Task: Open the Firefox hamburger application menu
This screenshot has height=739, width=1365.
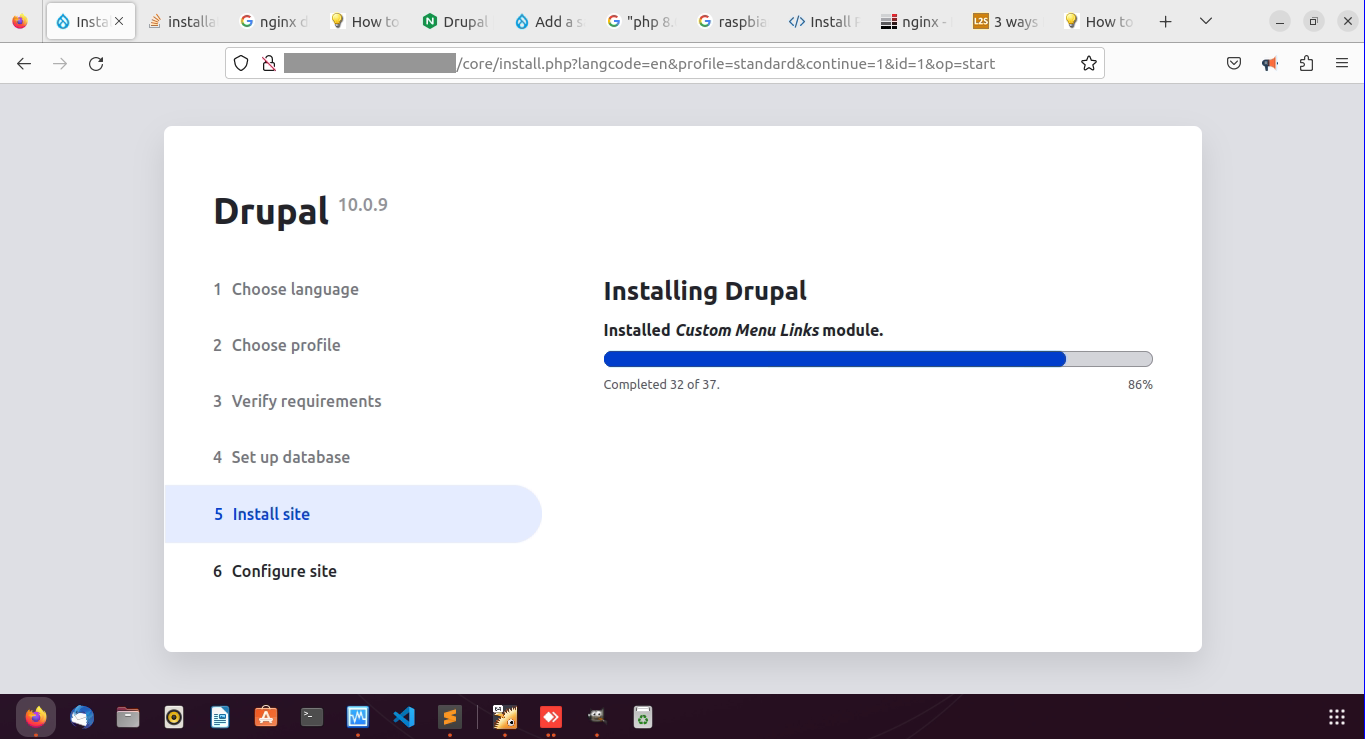Action: (1342, 63)
